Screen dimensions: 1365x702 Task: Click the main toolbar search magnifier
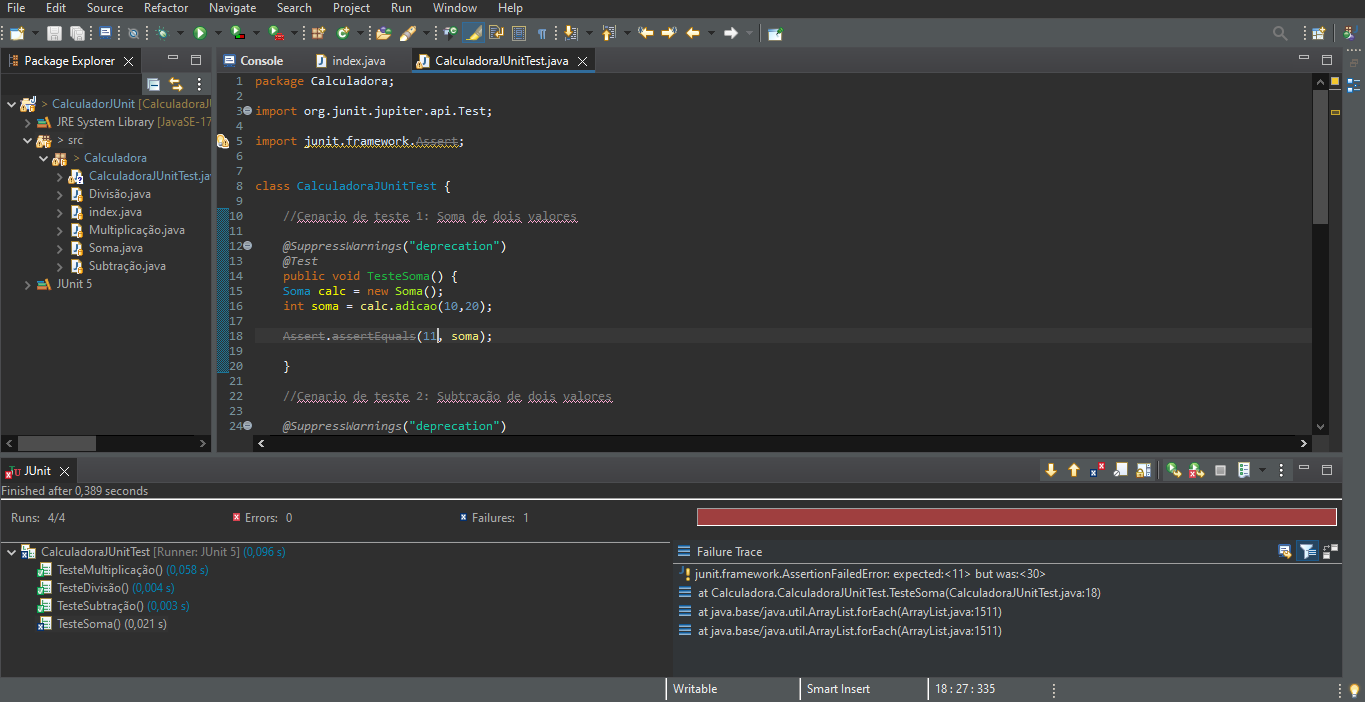tap(1280, 33)
